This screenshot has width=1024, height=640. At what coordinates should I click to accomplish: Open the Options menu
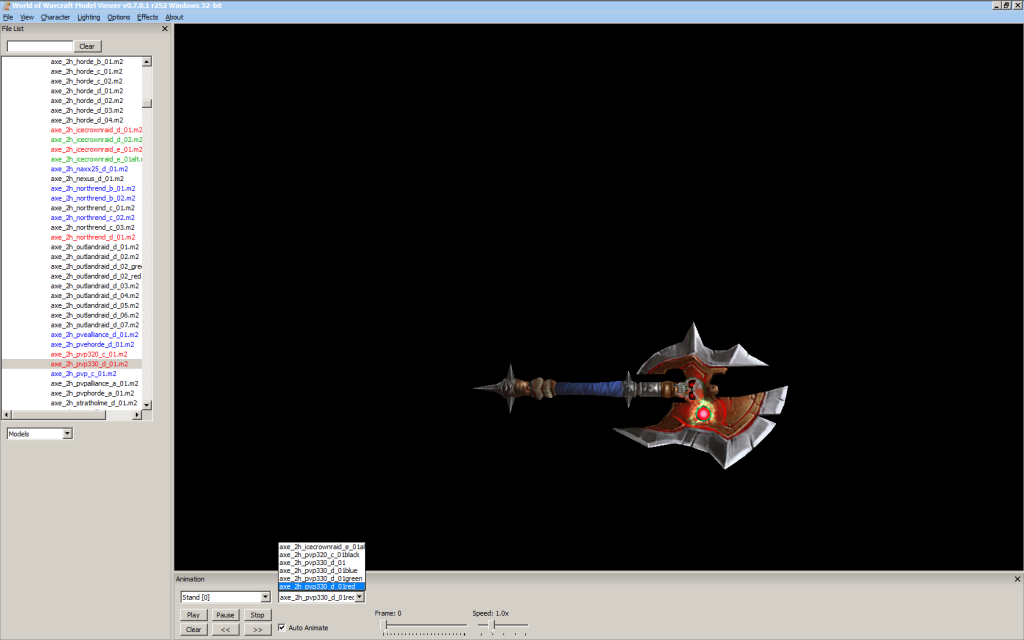119,18
